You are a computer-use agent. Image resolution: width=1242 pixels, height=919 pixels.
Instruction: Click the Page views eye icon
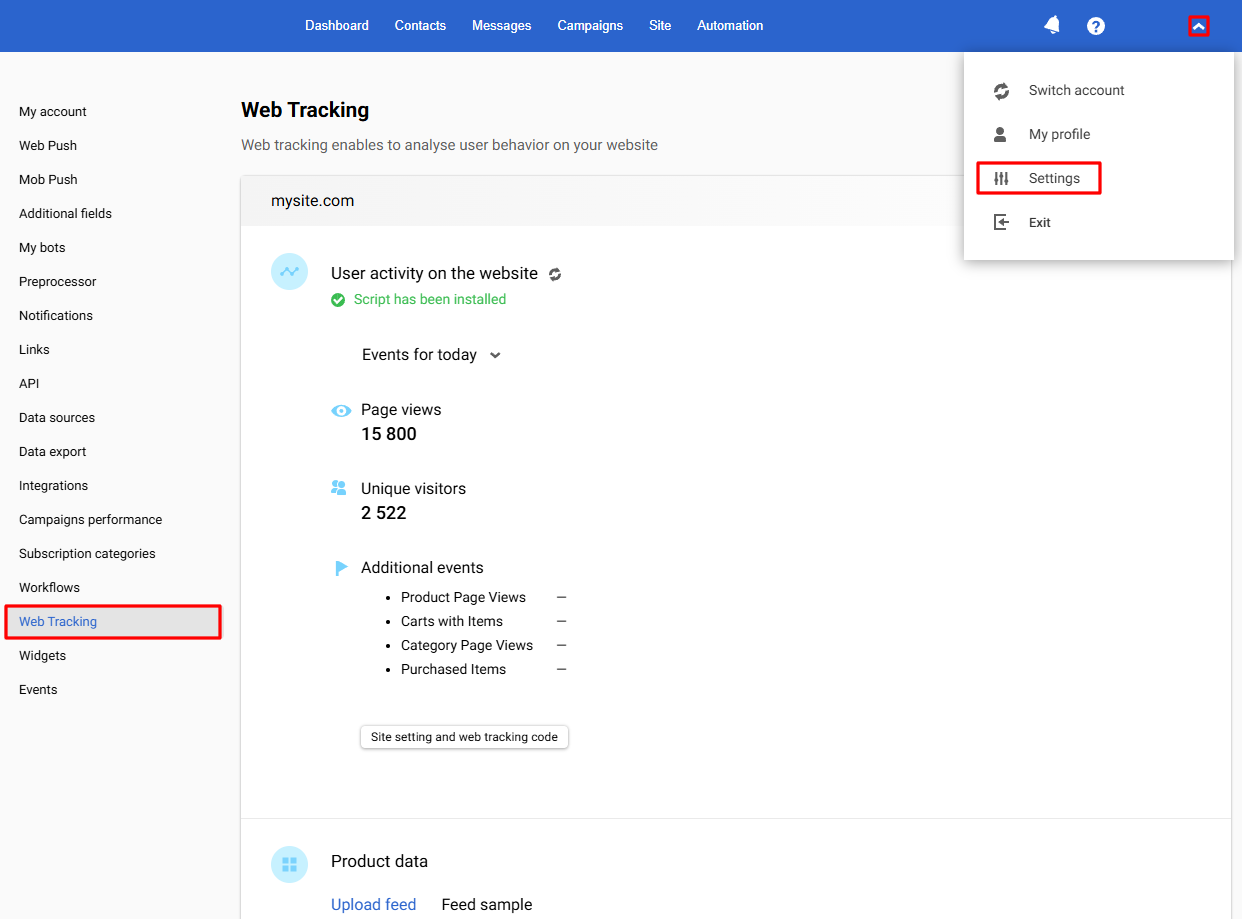point(341,410)
